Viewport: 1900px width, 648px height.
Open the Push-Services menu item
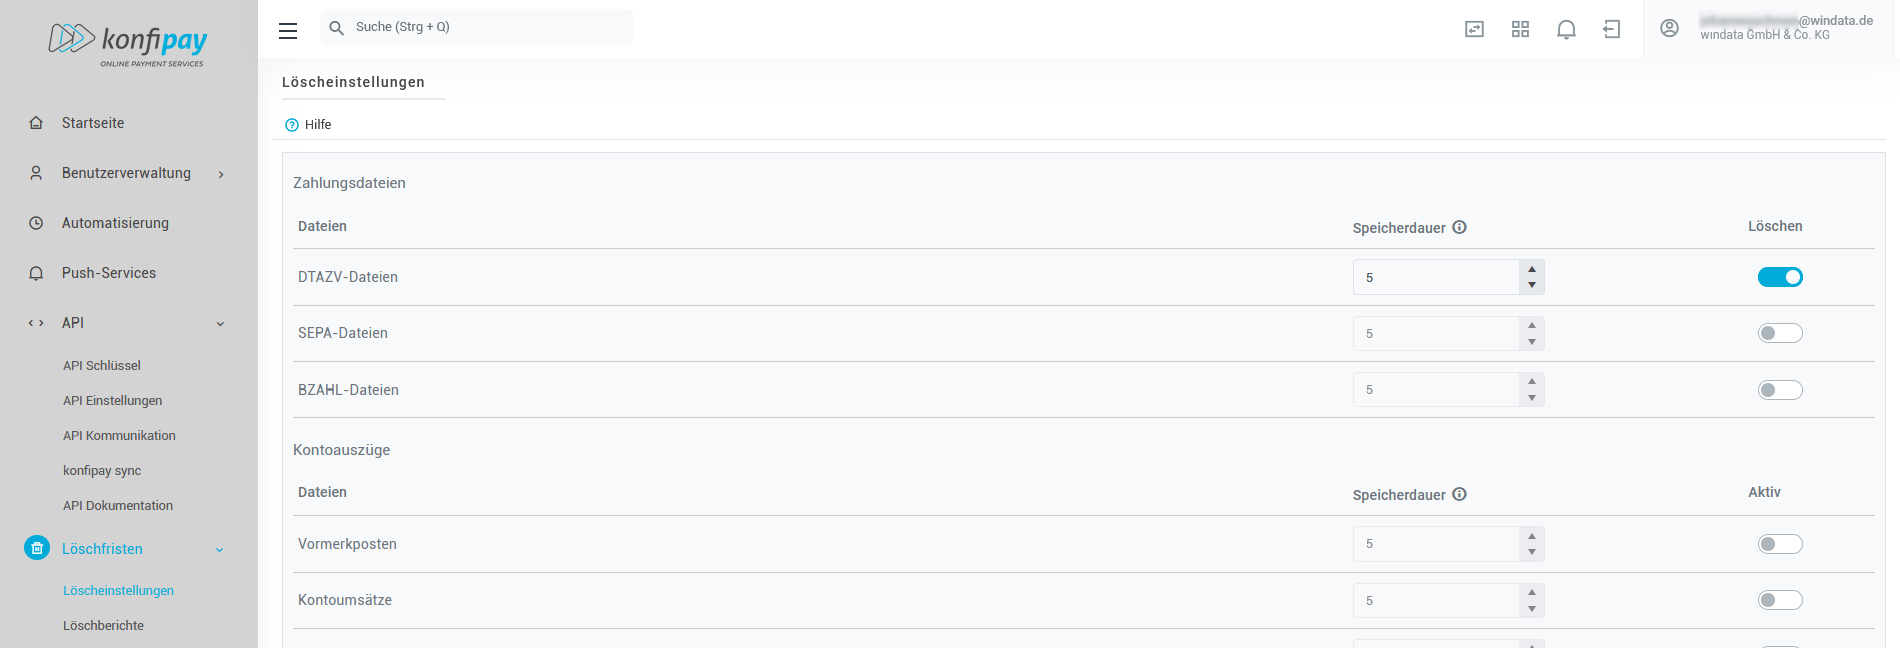109,273
